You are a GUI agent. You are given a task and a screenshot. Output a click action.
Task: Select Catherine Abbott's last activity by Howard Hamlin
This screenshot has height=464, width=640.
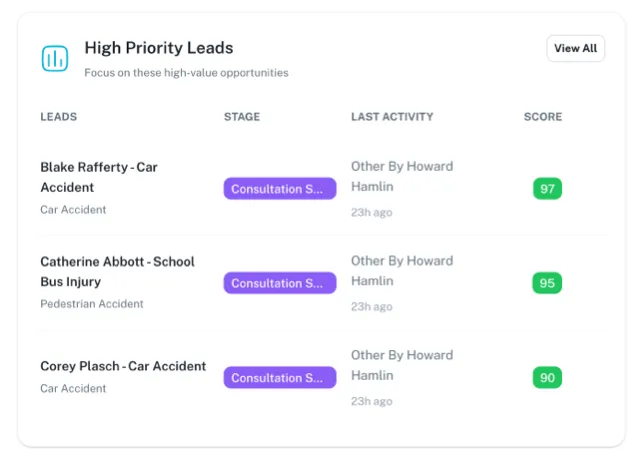tap(401, 271)
